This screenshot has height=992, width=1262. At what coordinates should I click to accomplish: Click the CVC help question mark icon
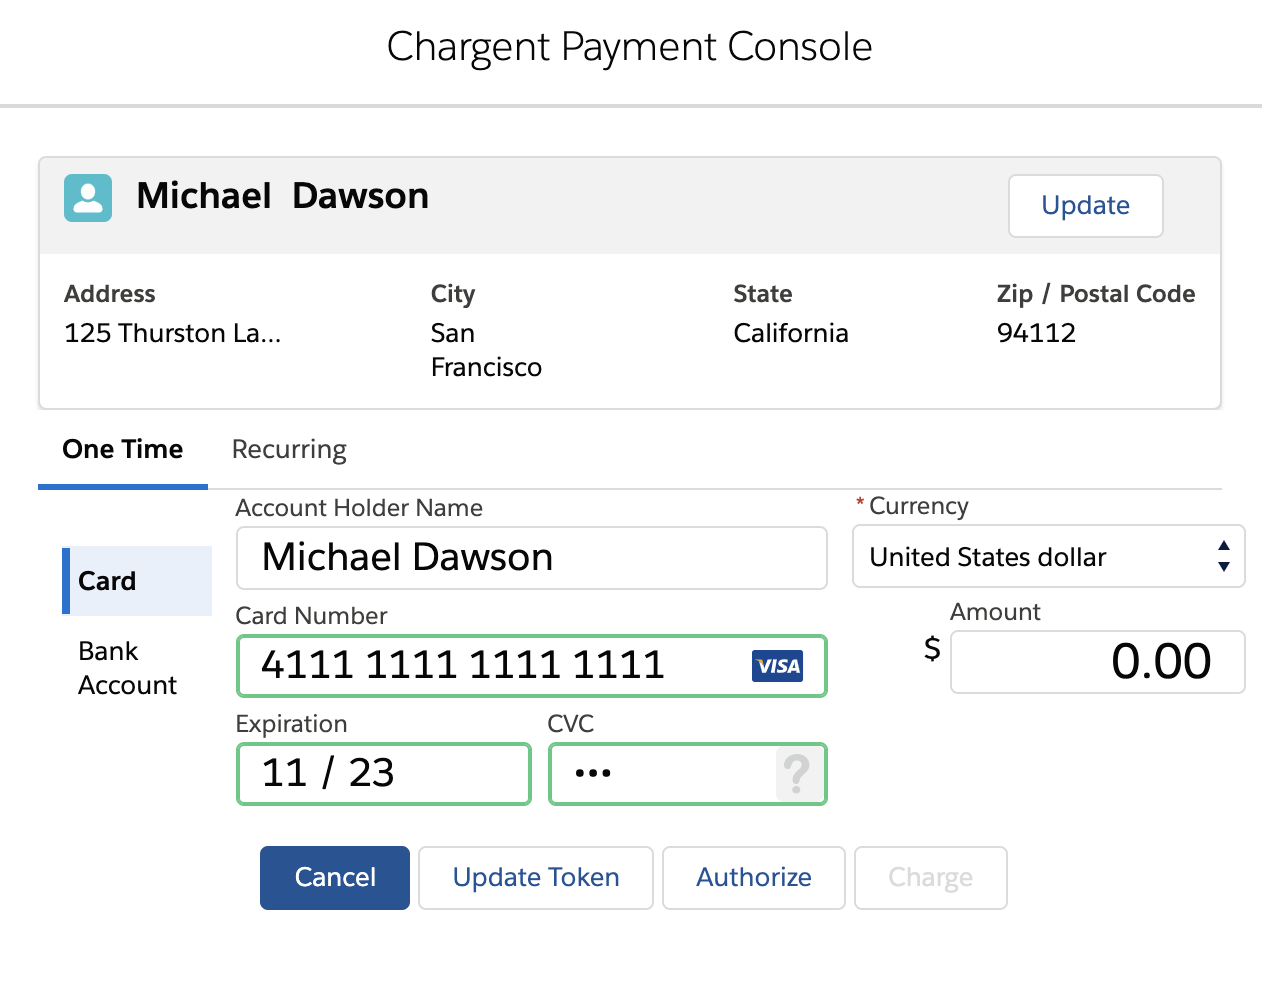[x=797, y=773]
